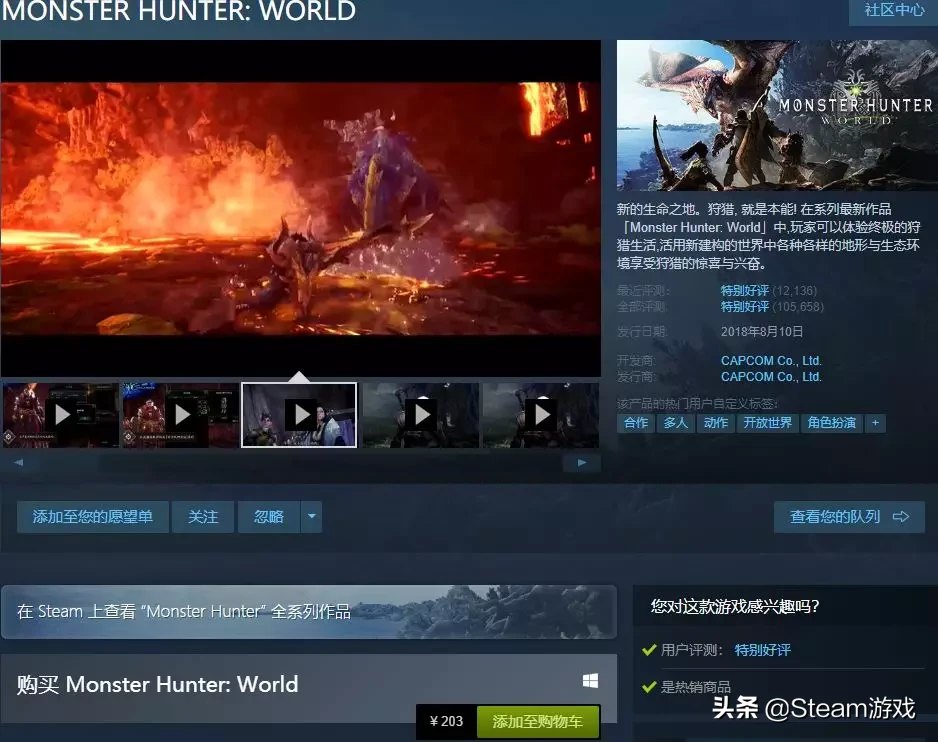The height and width of the screenshot is (742, 938).
Task: Click the Windows platform icon
Action: (590, 681)
